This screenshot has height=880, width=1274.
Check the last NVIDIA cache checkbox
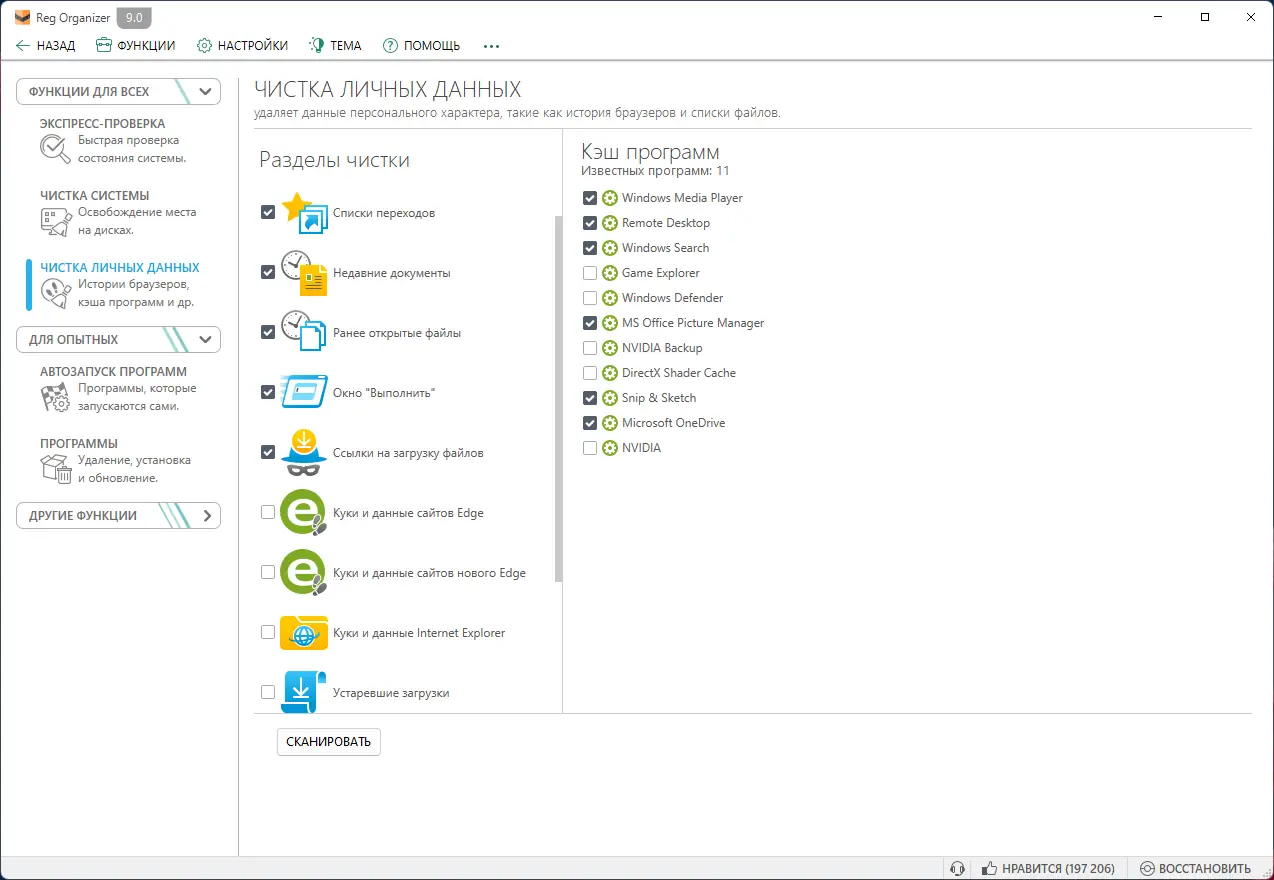[x=590, y=448]
